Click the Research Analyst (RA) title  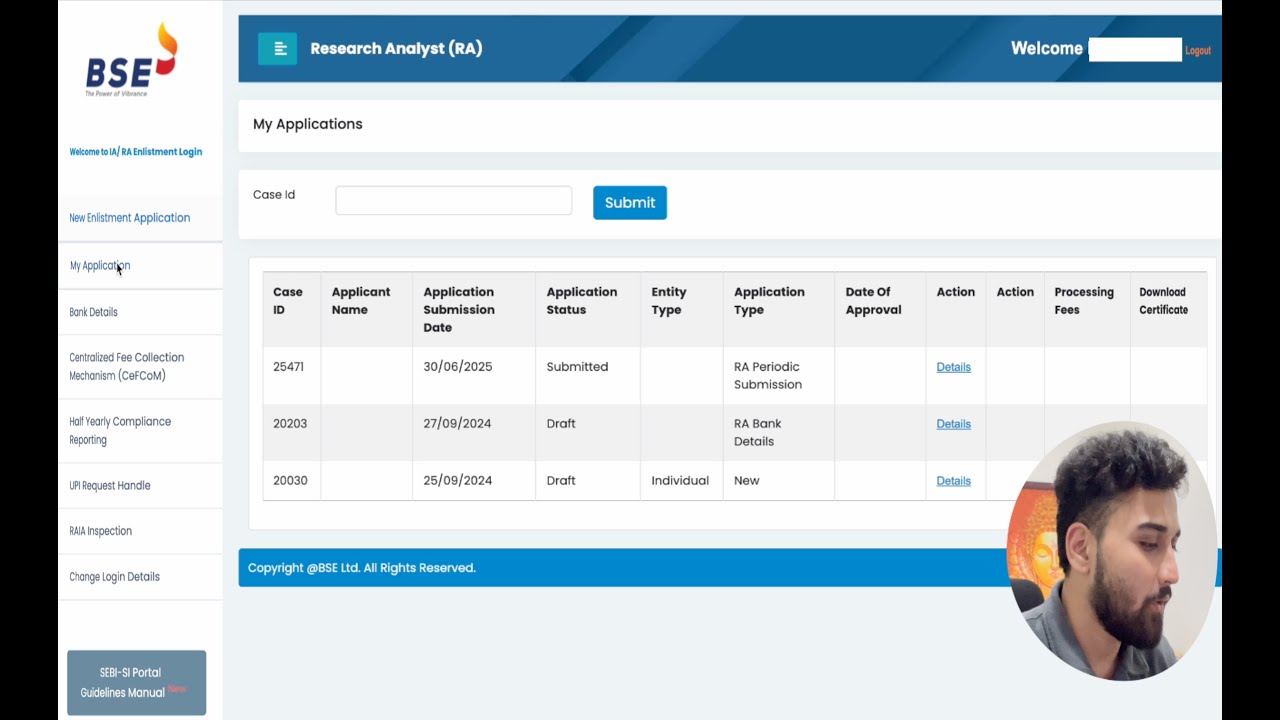(396, 48)
